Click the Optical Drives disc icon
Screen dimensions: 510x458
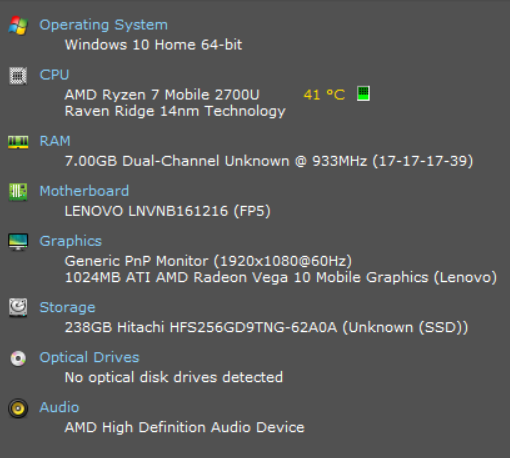18,359
